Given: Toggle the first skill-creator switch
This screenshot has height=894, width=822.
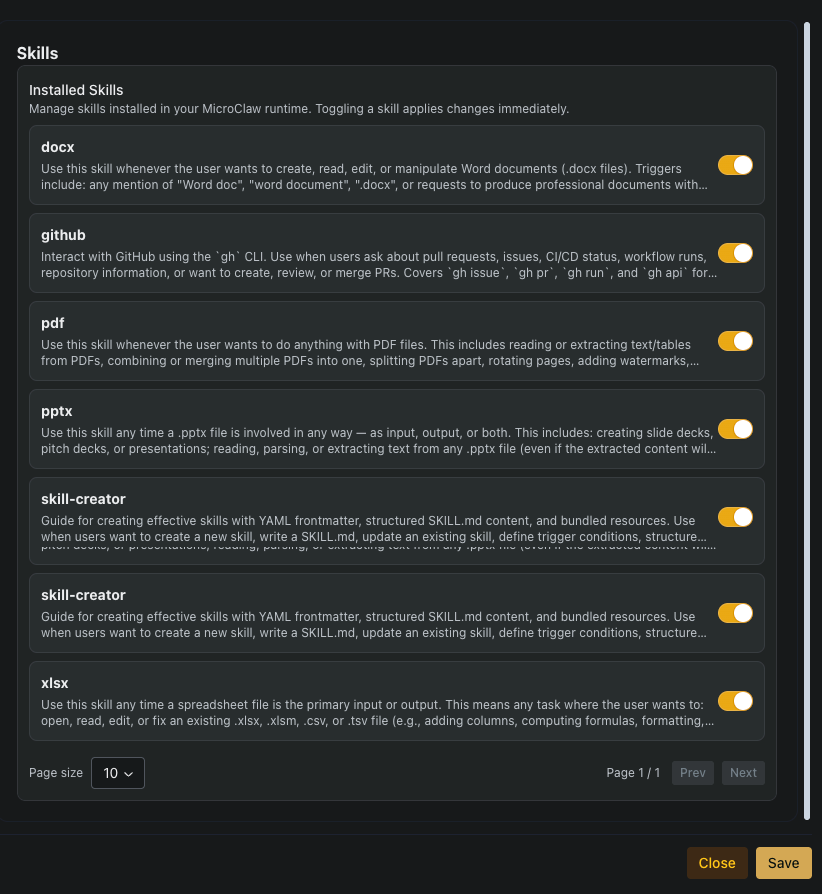Looking at the screenshot, I should click(x=735, y=517).
